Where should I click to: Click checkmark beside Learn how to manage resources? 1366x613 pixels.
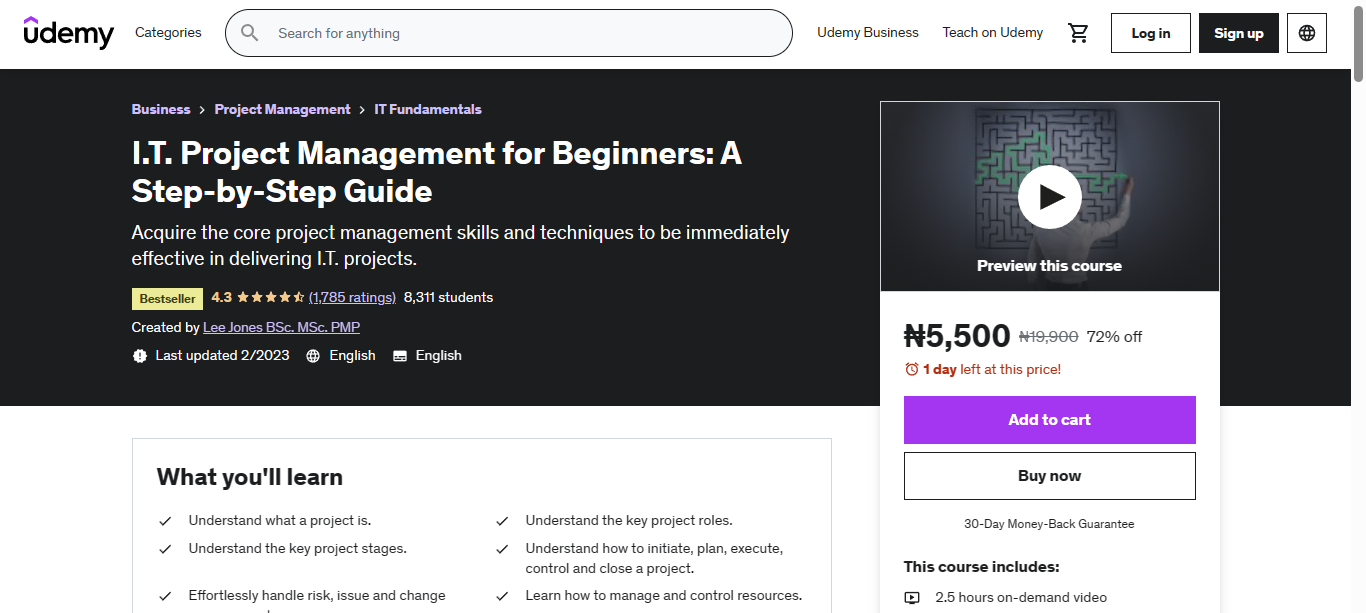click(x=502, y=596)
